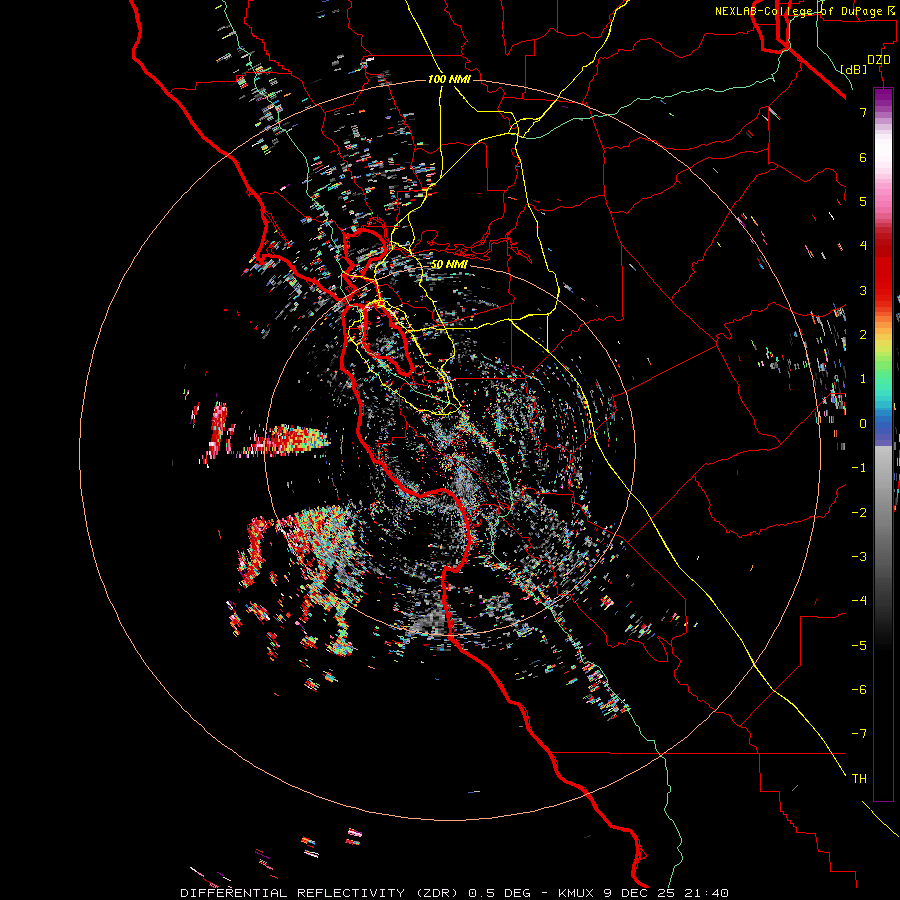Viewport: 900px width, 900px height.
Task: Click the "(ZDR)" product abbreviation in caption
Action: pyautogui.click(x=437, y=893)
